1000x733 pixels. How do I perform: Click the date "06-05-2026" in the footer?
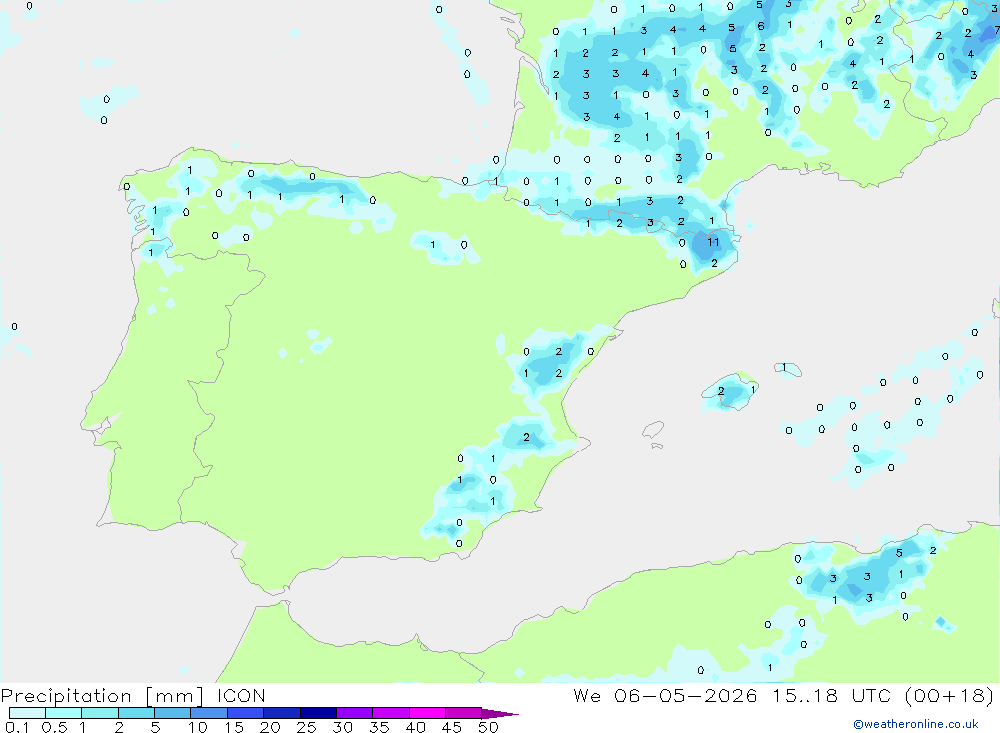tap(686, 695)
